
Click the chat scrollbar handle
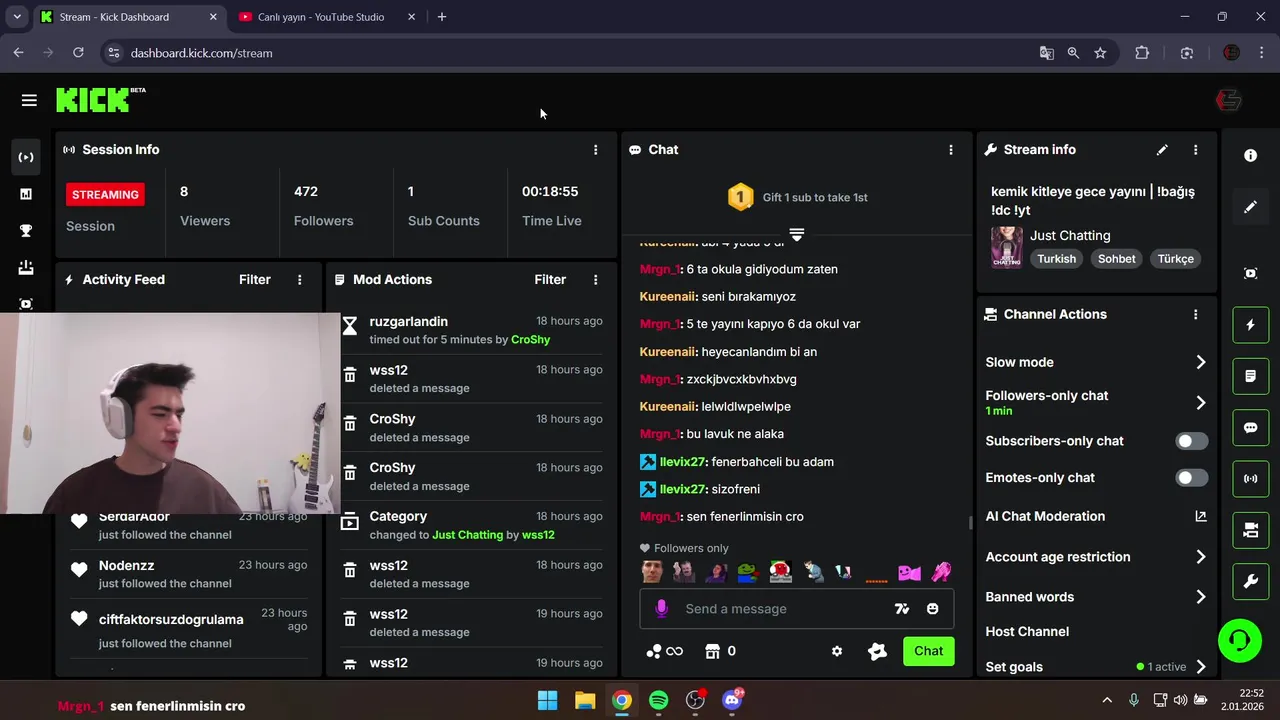point(969,522)
